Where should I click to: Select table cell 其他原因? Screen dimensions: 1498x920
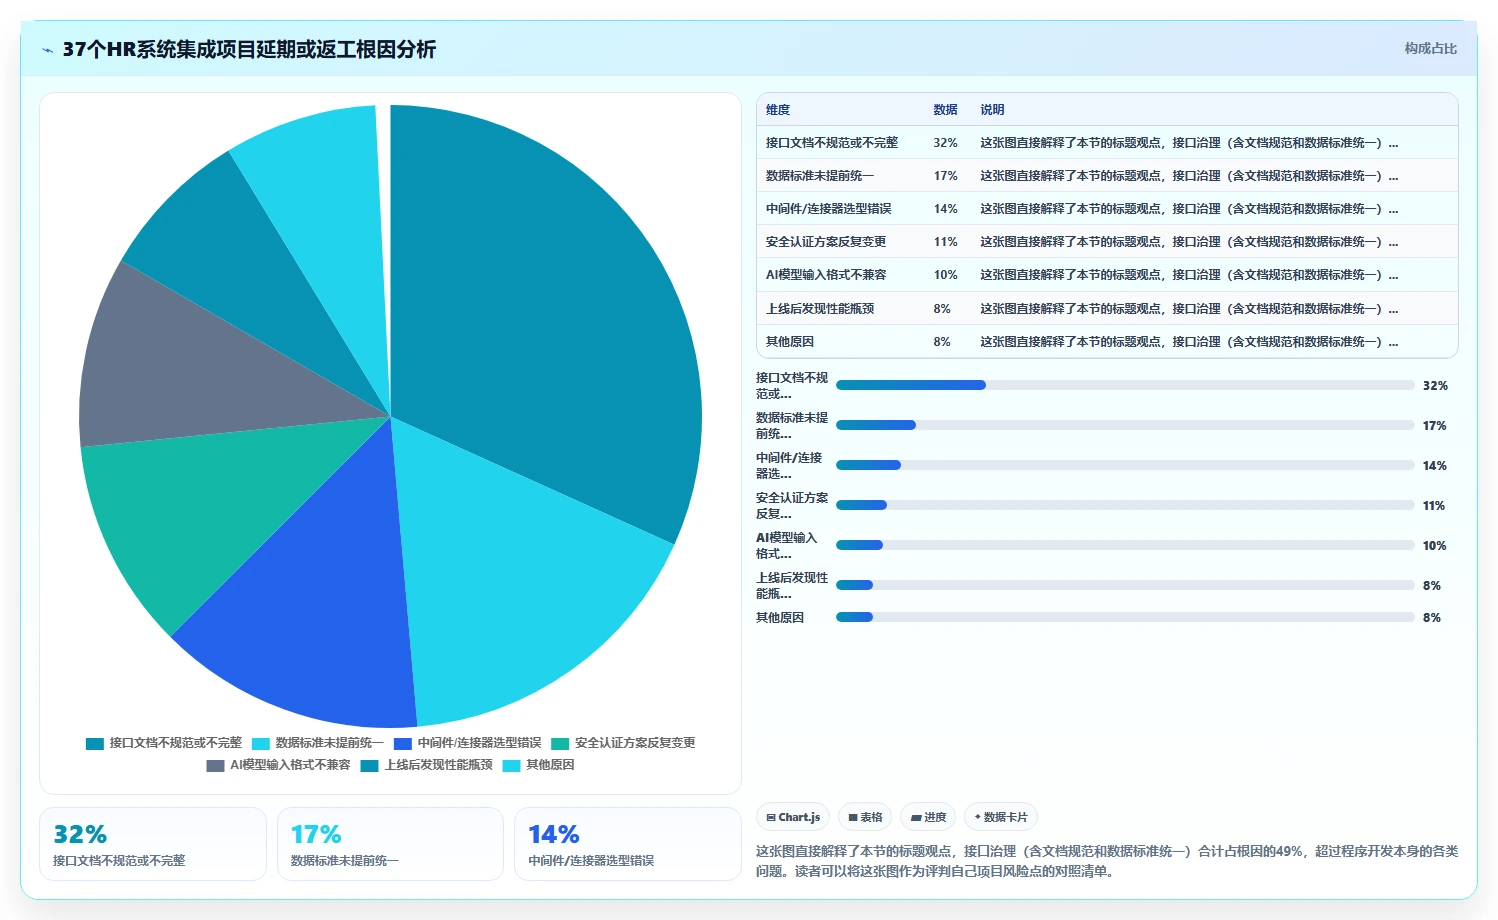(790, 342)
